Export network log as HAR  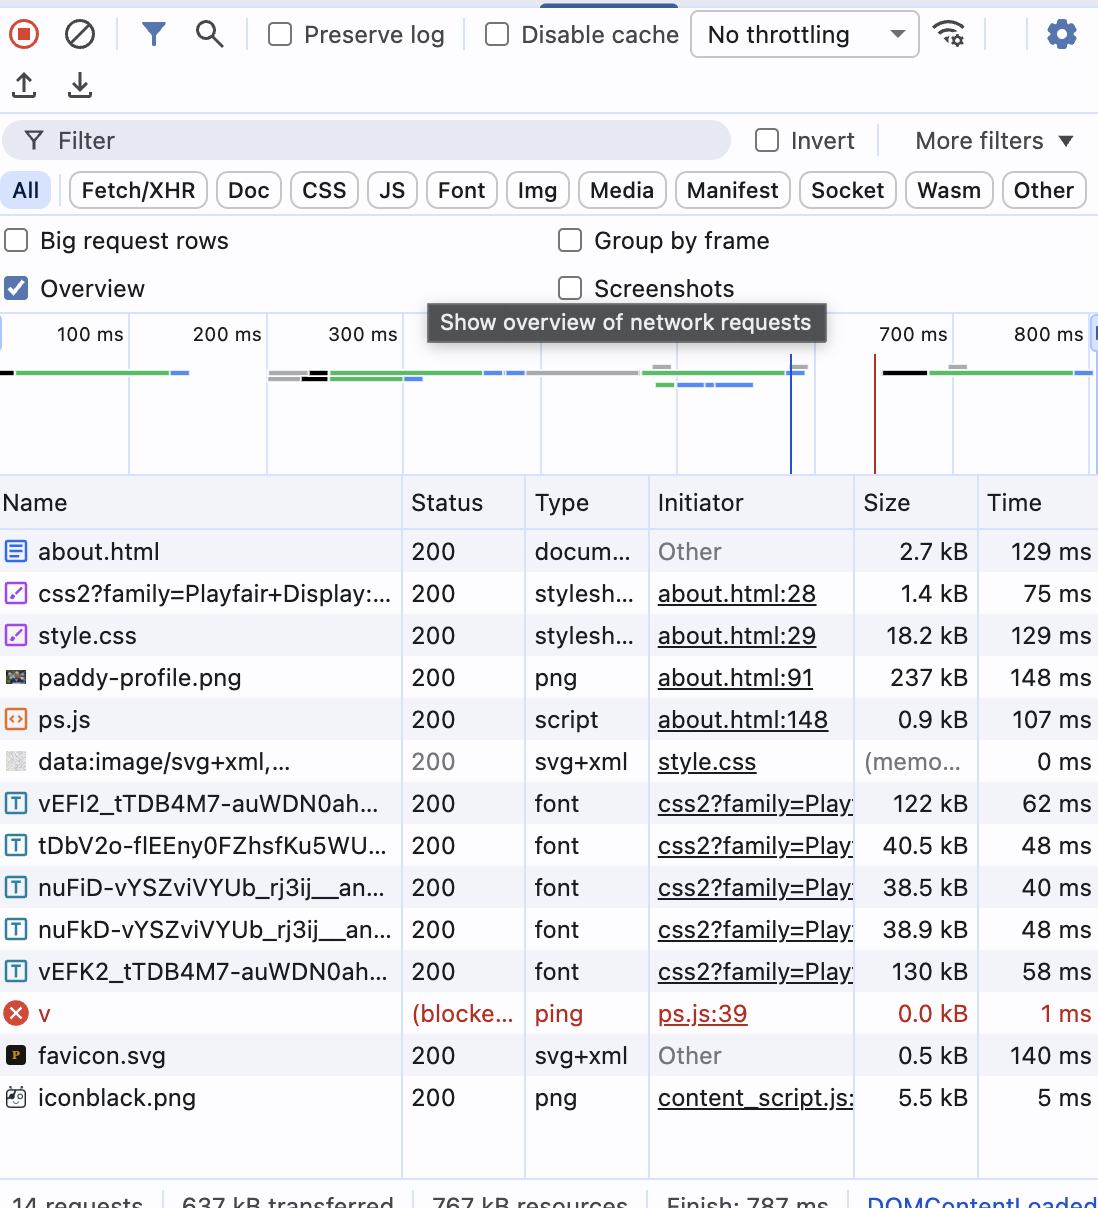click(x=79, y=85)
